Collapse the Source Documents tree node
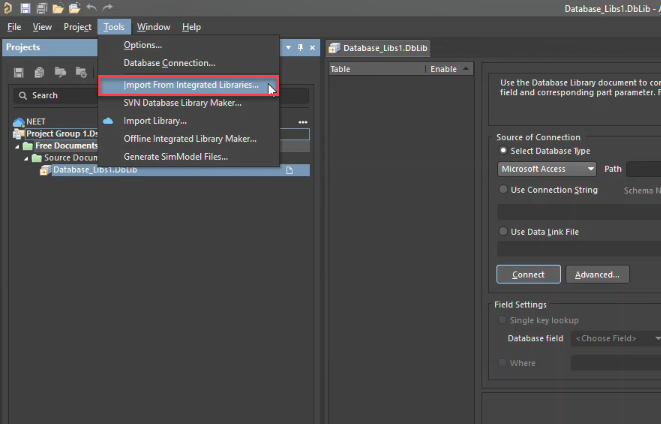Viewport: 661px width, 424px height. click(x=26, y=158)
